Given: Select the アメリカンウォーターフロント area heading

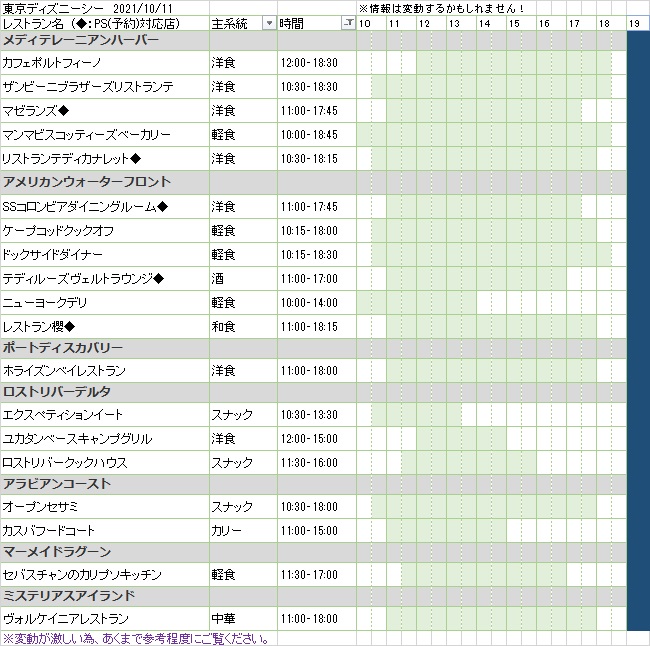Looking at the screenshot, I should [105, 182].
